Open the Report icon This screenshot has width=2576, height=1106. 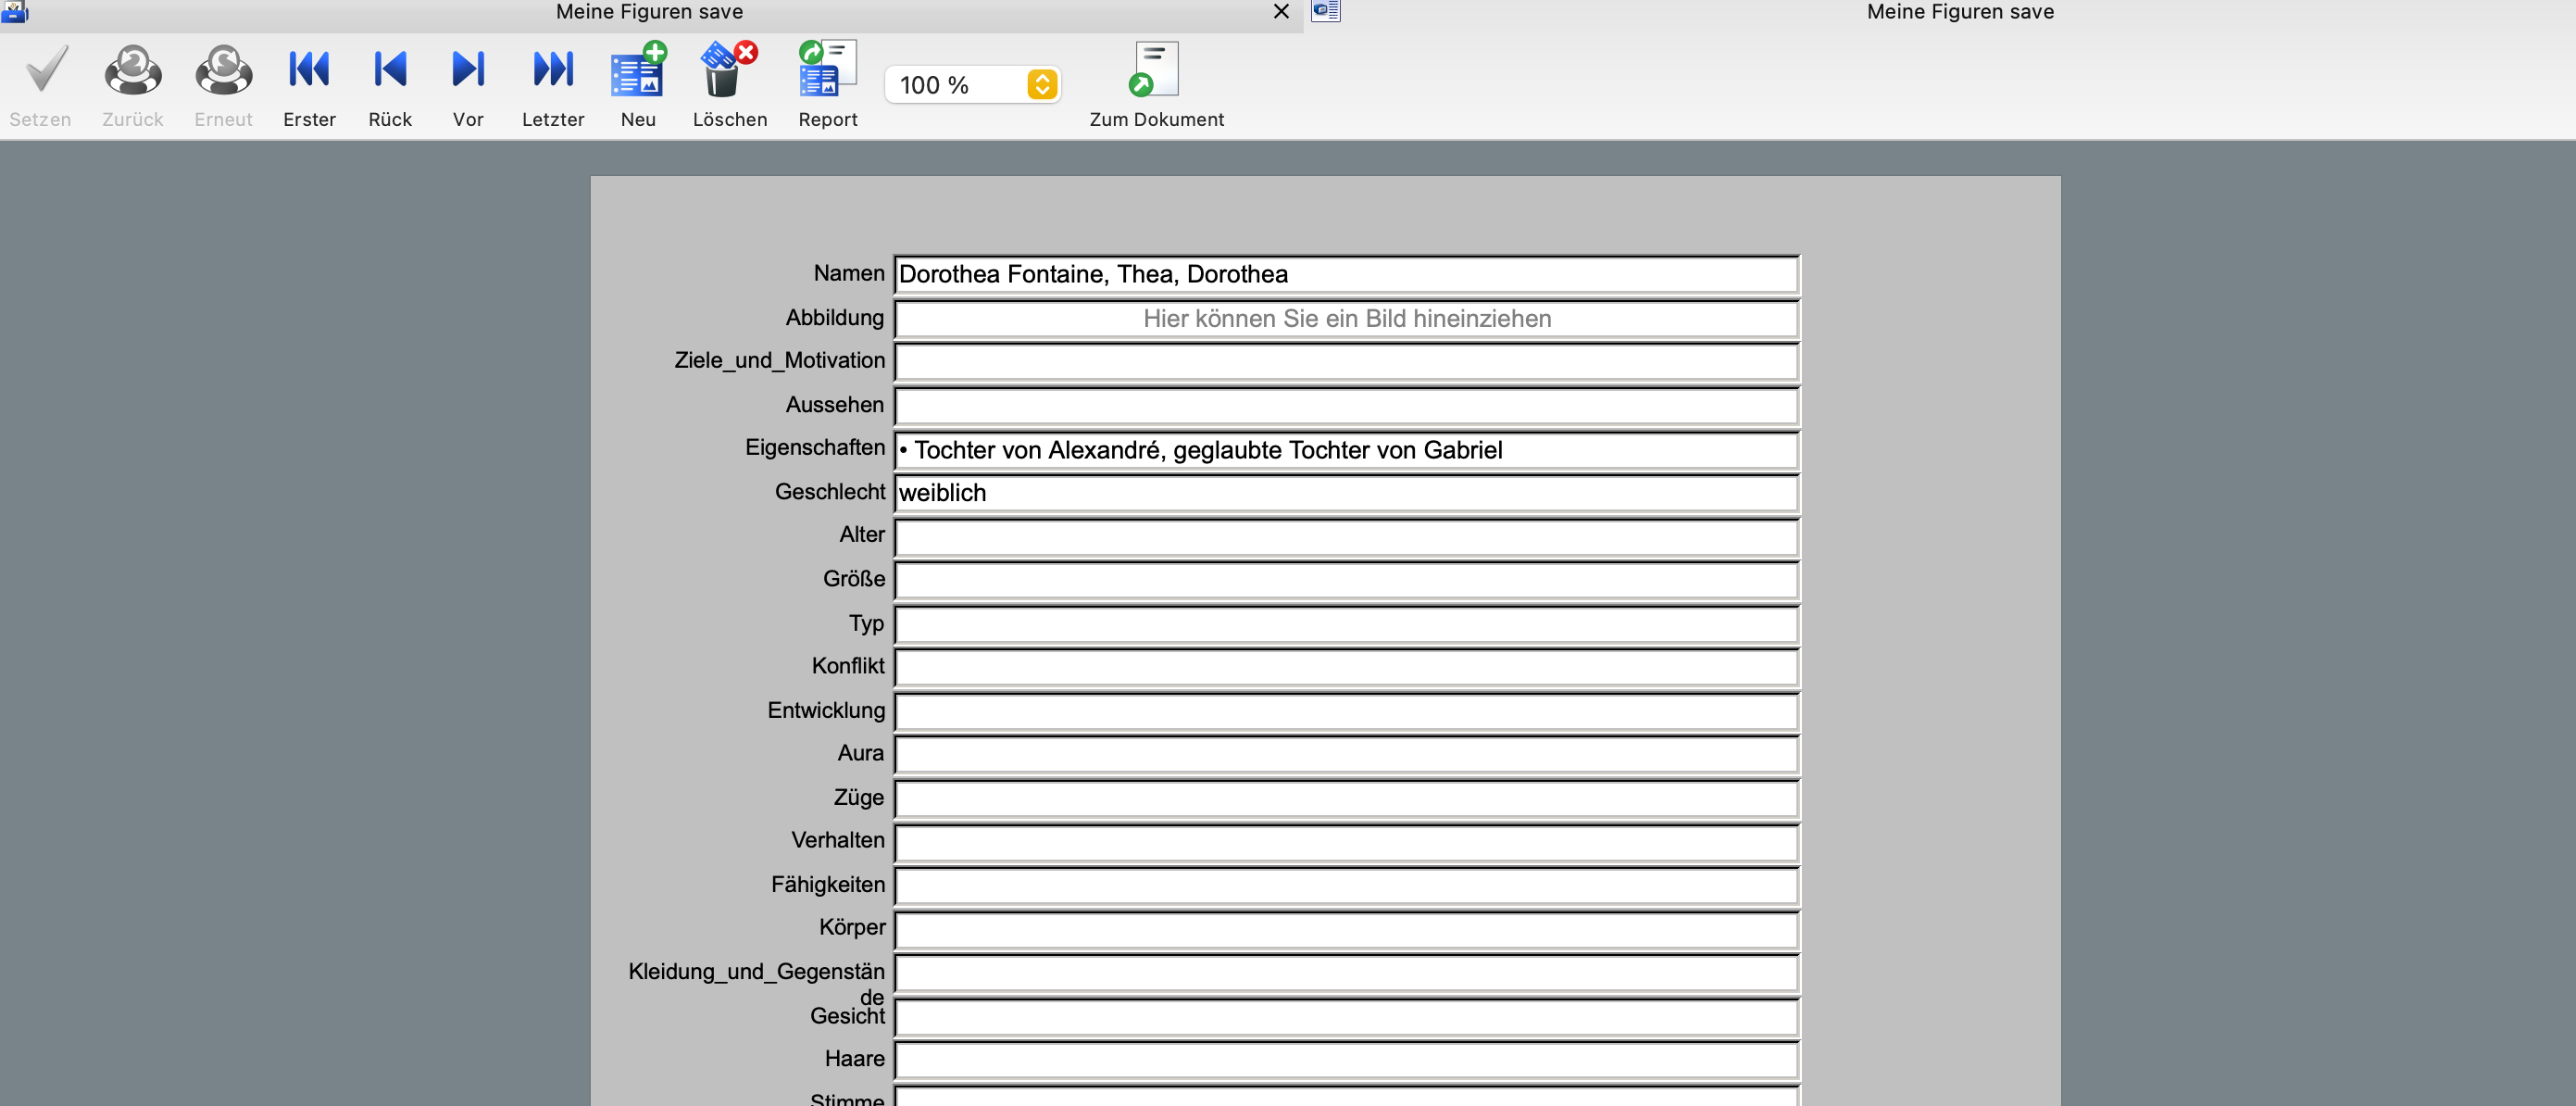[828, 69]
